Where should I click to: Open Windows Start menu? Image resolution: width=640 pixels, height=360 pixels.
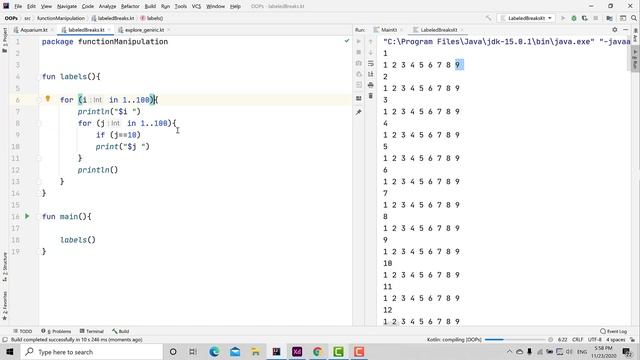(10, 352)
